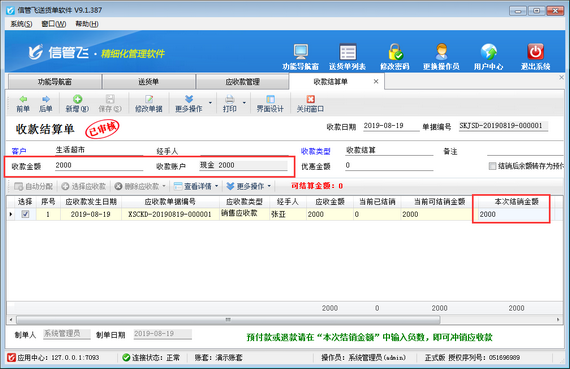Click the 销售应收款 cell
This screenshot has width=570, height=369.
click(244, 214)
